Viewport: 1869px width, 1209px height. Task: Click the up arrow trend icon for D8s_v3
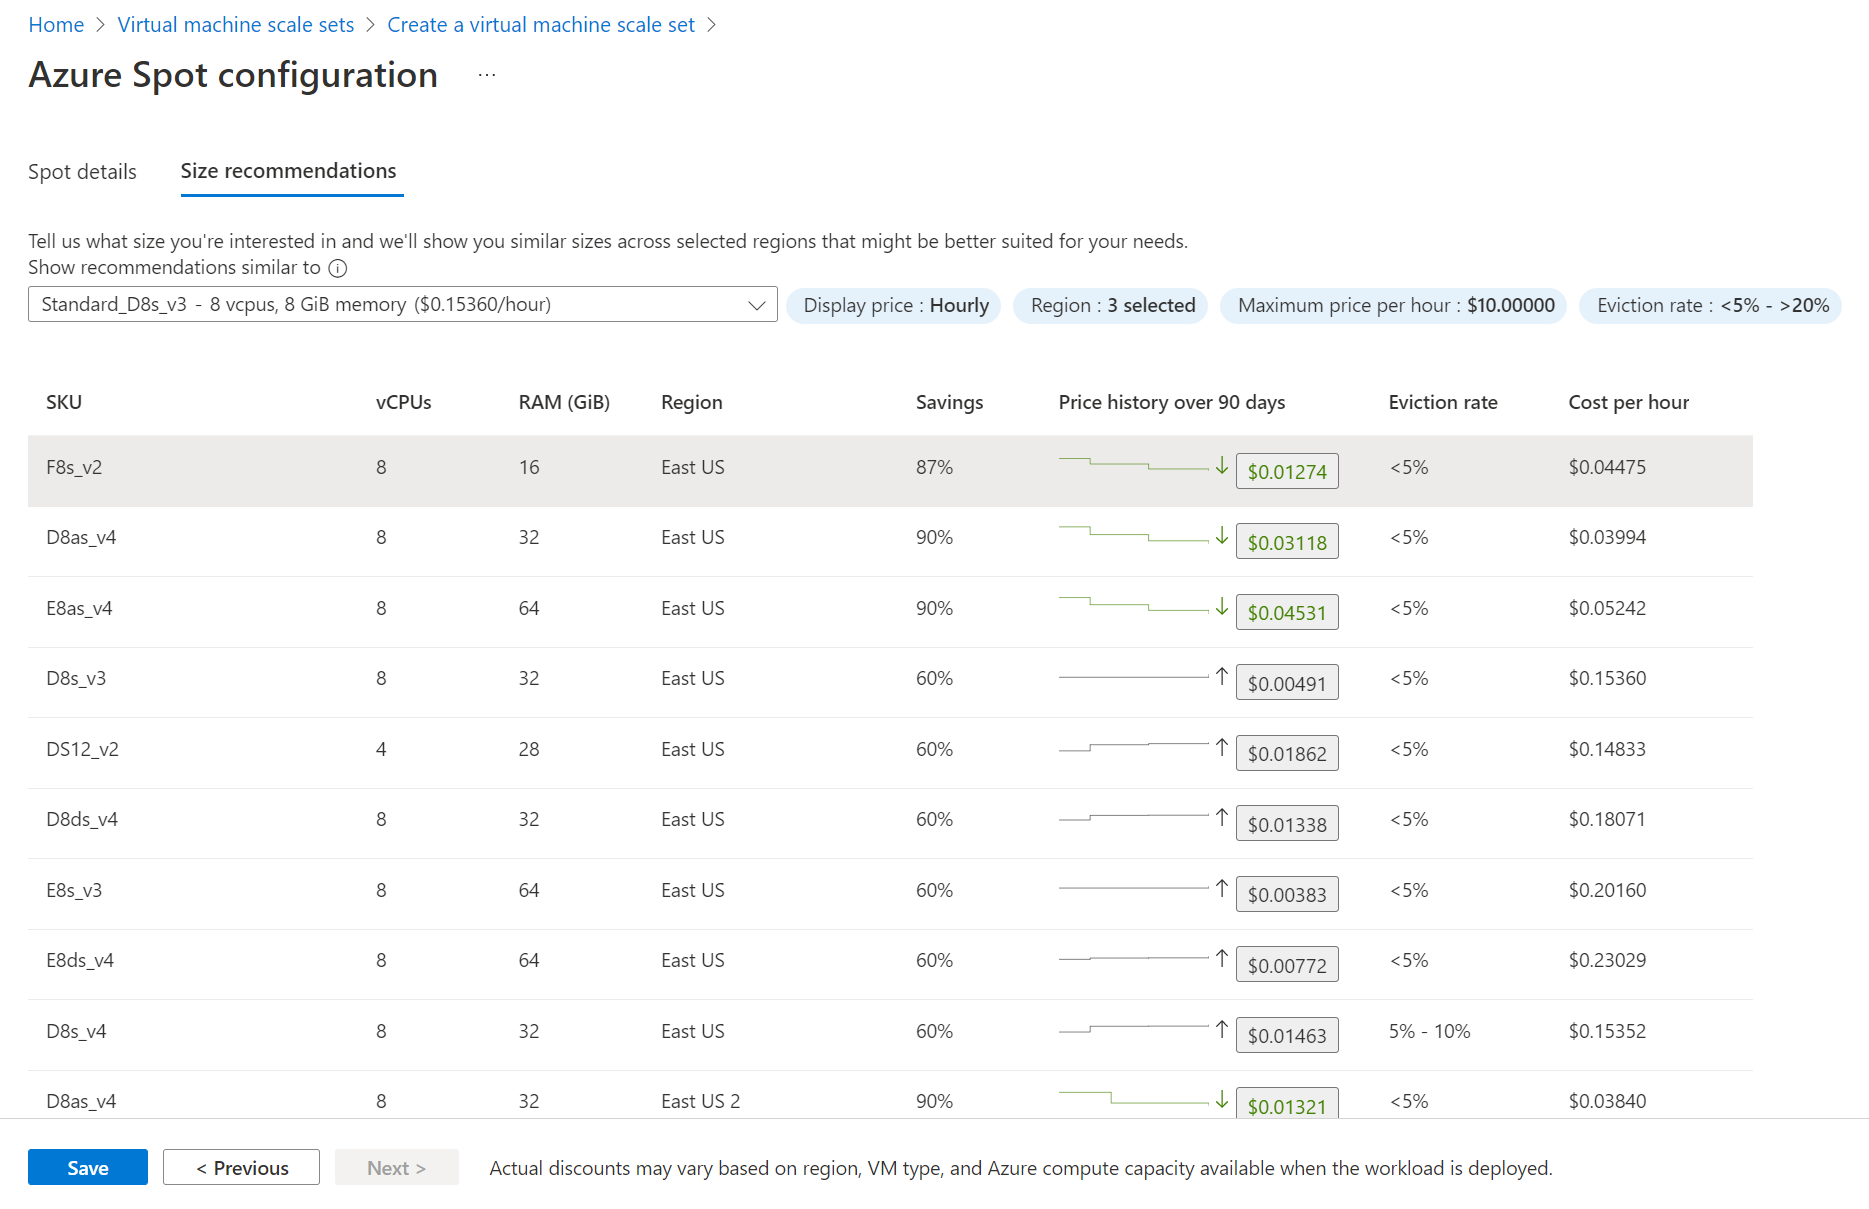click(1221, 677)
